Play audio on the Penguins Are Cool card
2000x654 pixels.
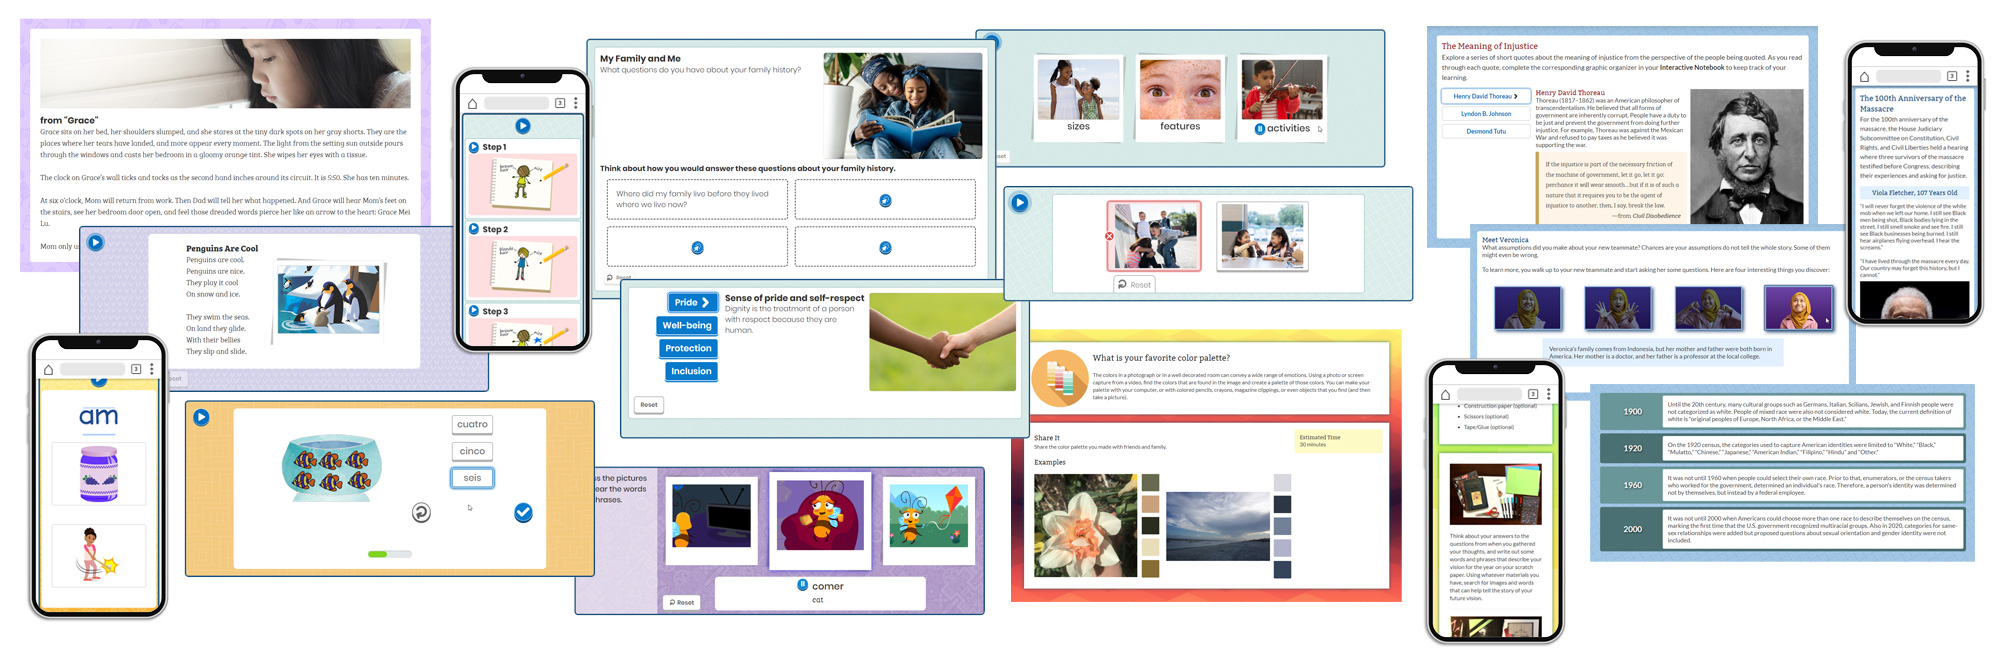95,242
